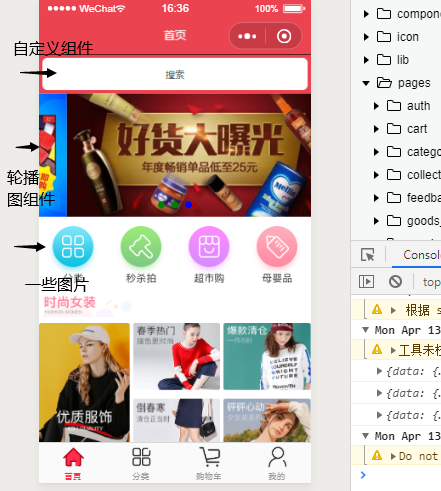Select the 首页 home tab bar icon

[x=73, y=457]
